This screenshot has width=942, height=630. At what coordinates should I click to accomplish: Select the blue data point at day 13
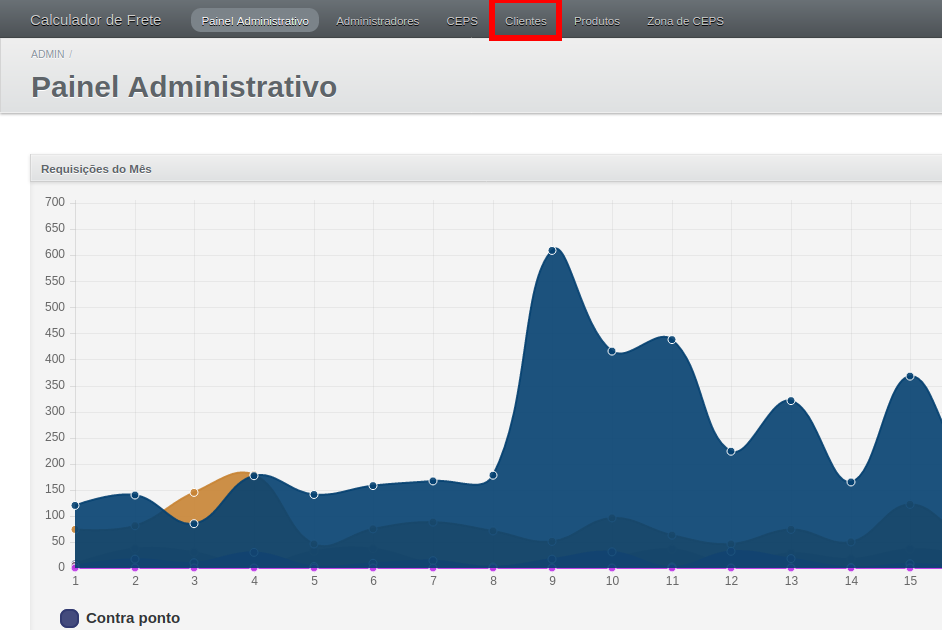click(x=791, y=401)
